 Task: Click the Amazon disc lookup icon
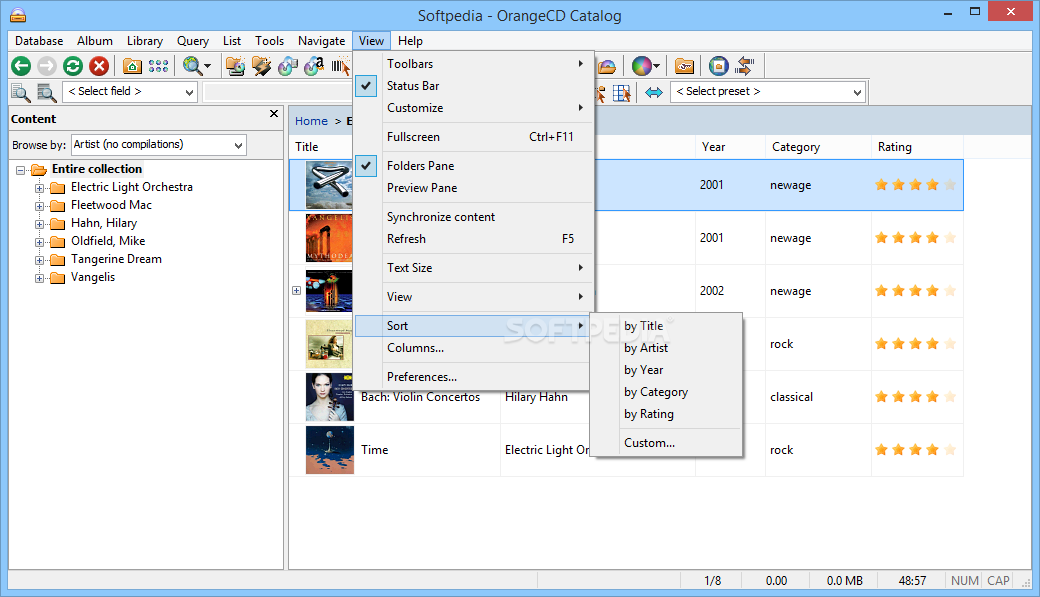point(314,66)
